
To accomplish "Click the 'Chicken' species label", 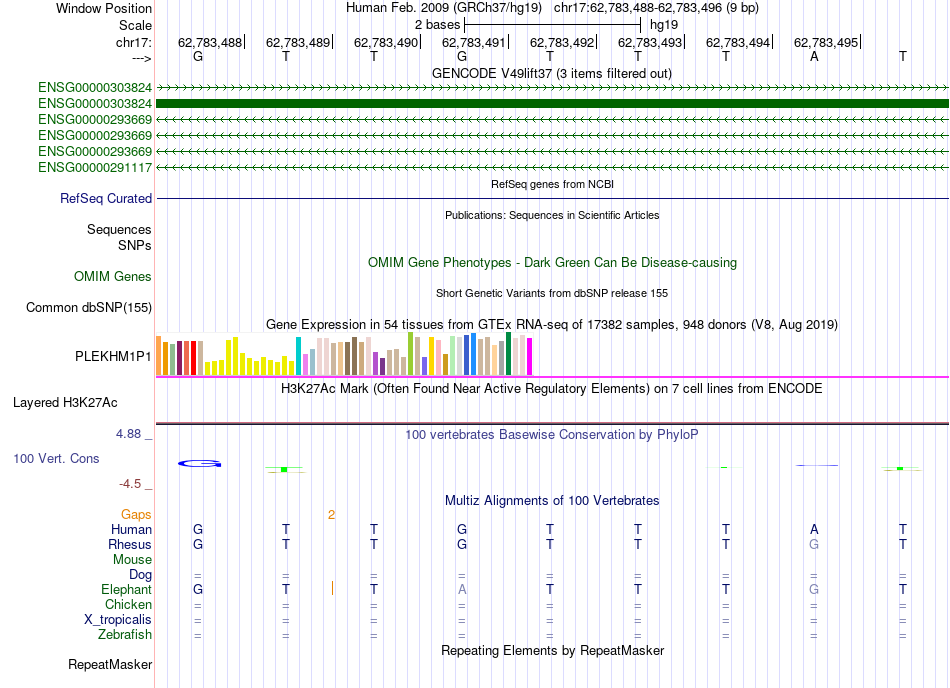I will click(x=128, y=604).
